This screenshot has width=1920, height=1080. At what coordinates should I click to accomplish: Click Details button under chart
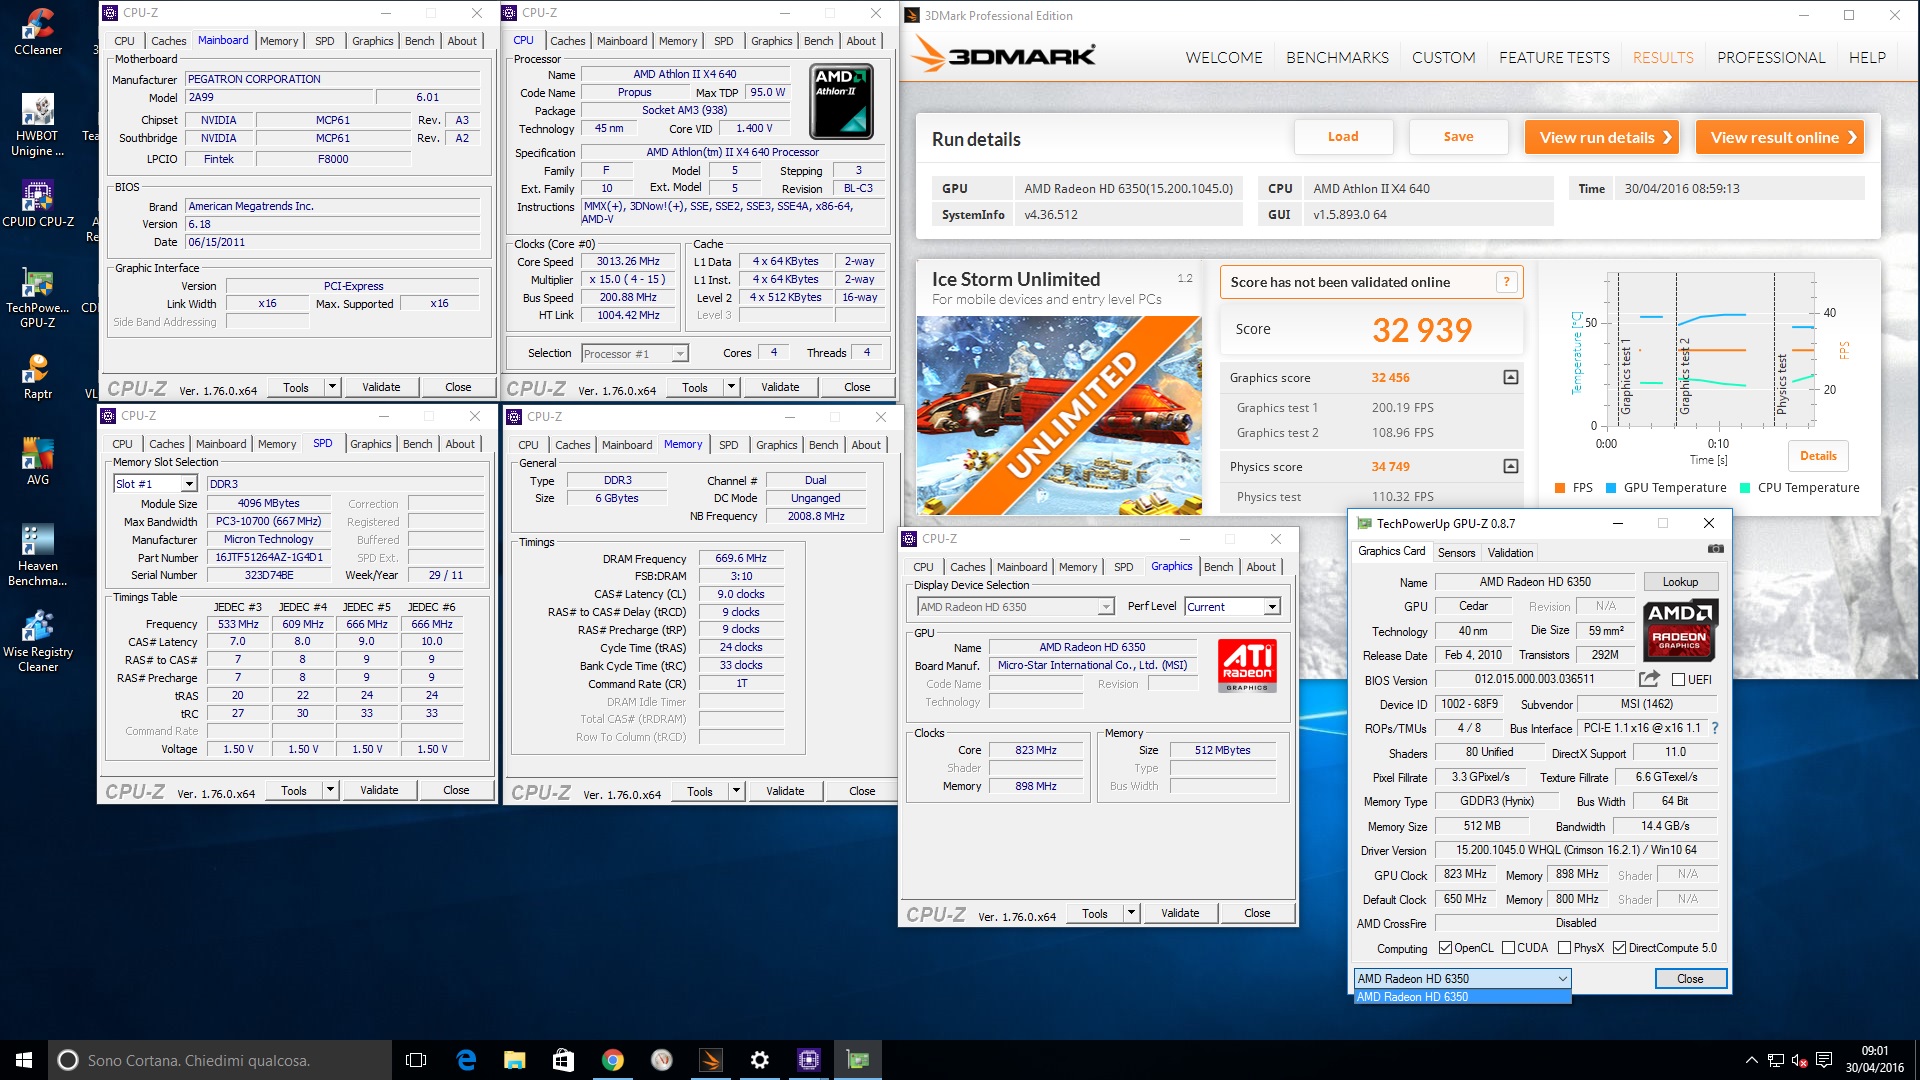click(x=1818, y=456)
